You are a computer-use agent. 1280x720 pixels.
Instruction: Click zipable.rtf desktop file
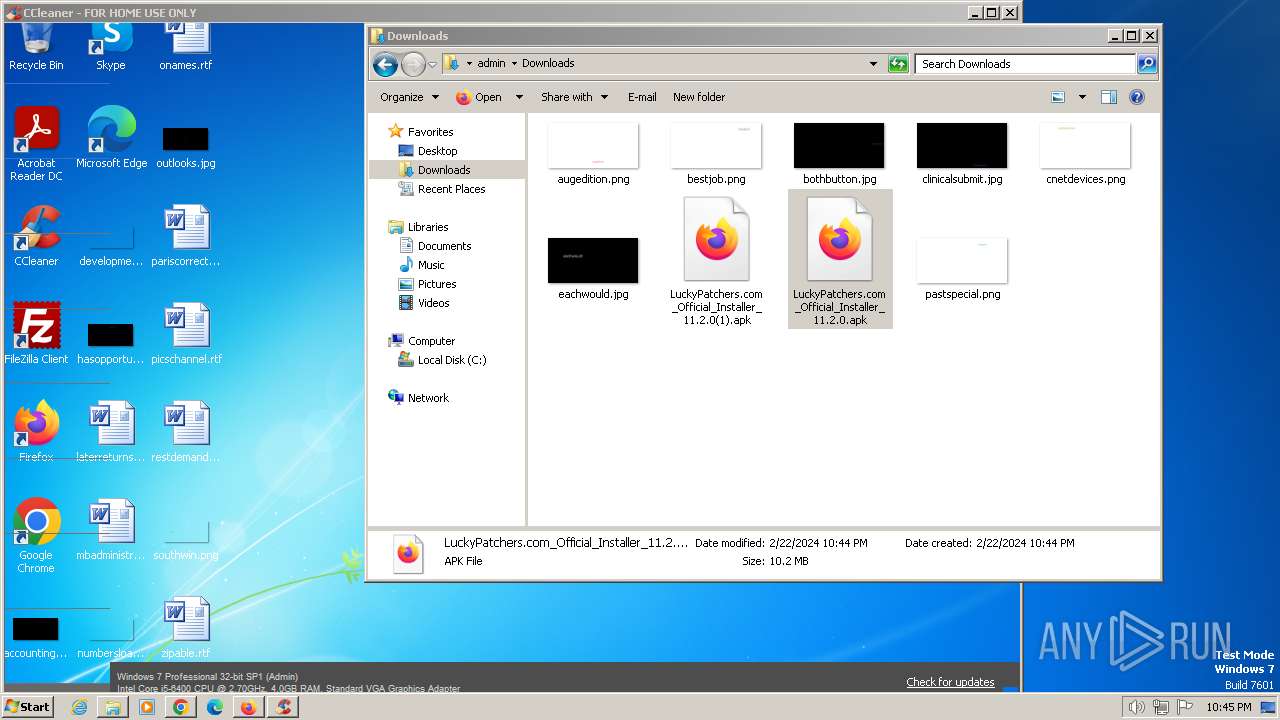tap(186, 628)
